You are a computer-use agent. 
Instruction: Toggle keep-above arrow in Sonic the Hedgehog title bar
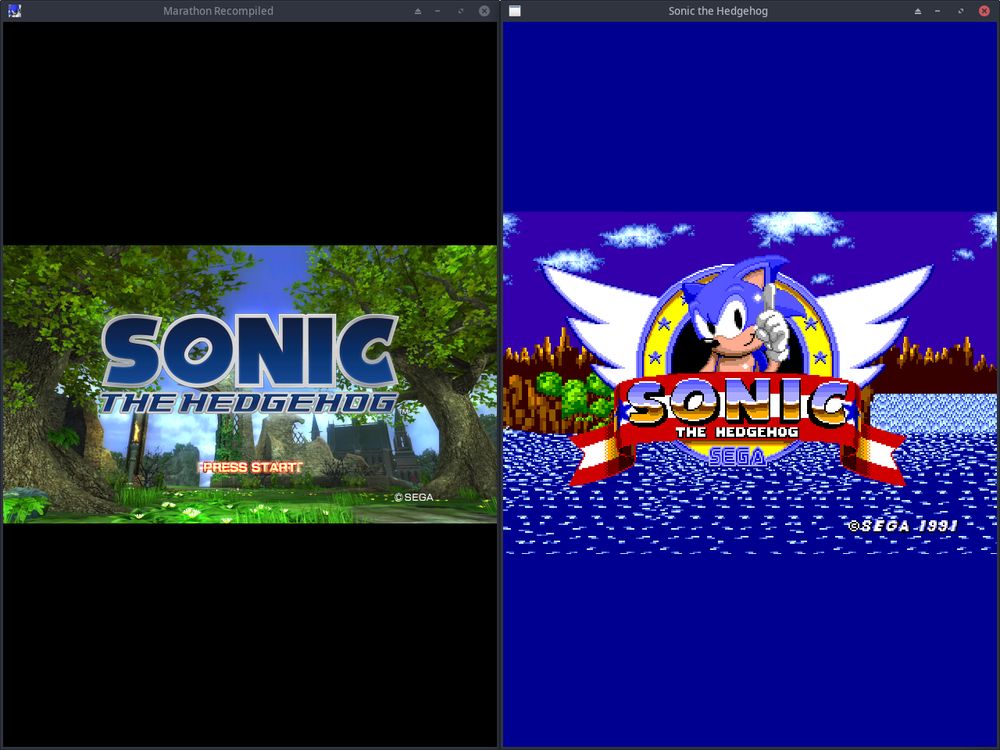point(918,11)
